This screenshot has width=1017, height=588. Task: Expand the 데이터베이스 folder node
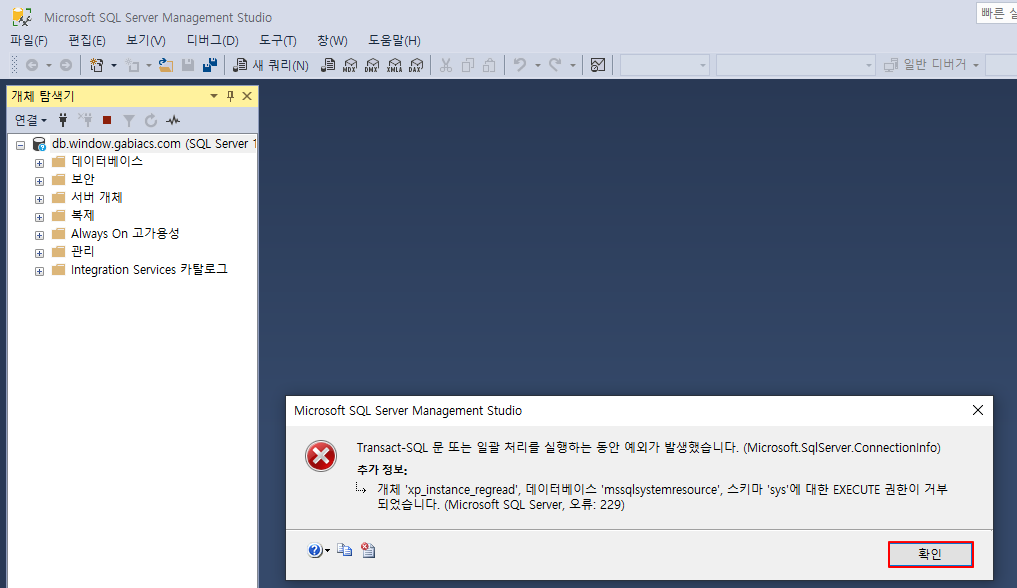tap(39, 163)
